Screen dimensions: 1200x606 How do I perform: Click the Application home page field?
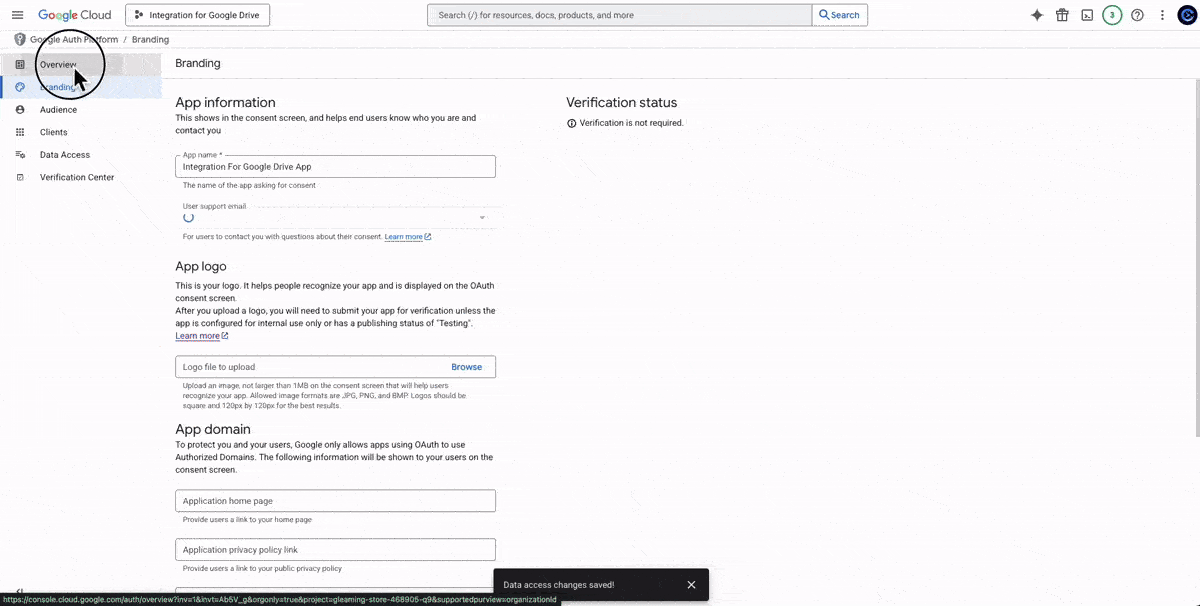pyautogui.click(x=335, y=501)
